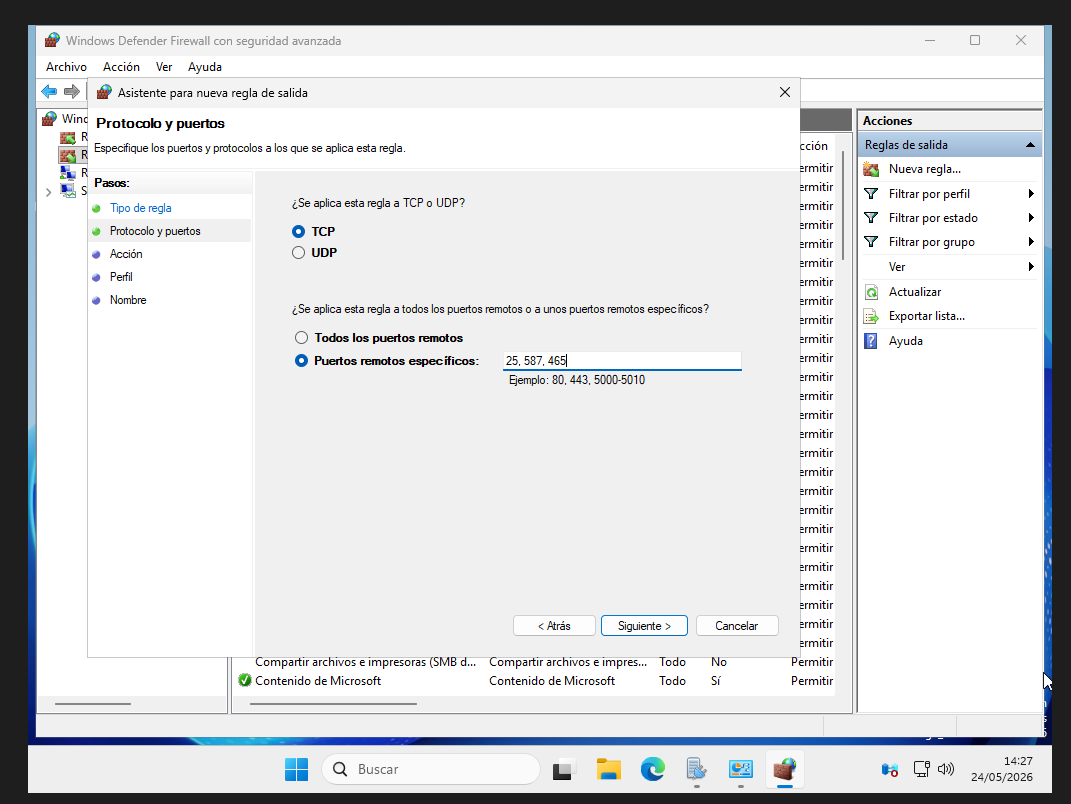1071x804 pixels.
Task: Open the Windows Start menu
Action: [296, 769]
